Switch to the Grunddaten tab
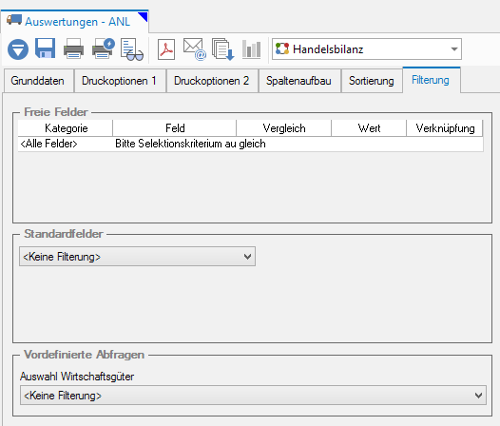500x426 pixels. (x=38, y=80)
